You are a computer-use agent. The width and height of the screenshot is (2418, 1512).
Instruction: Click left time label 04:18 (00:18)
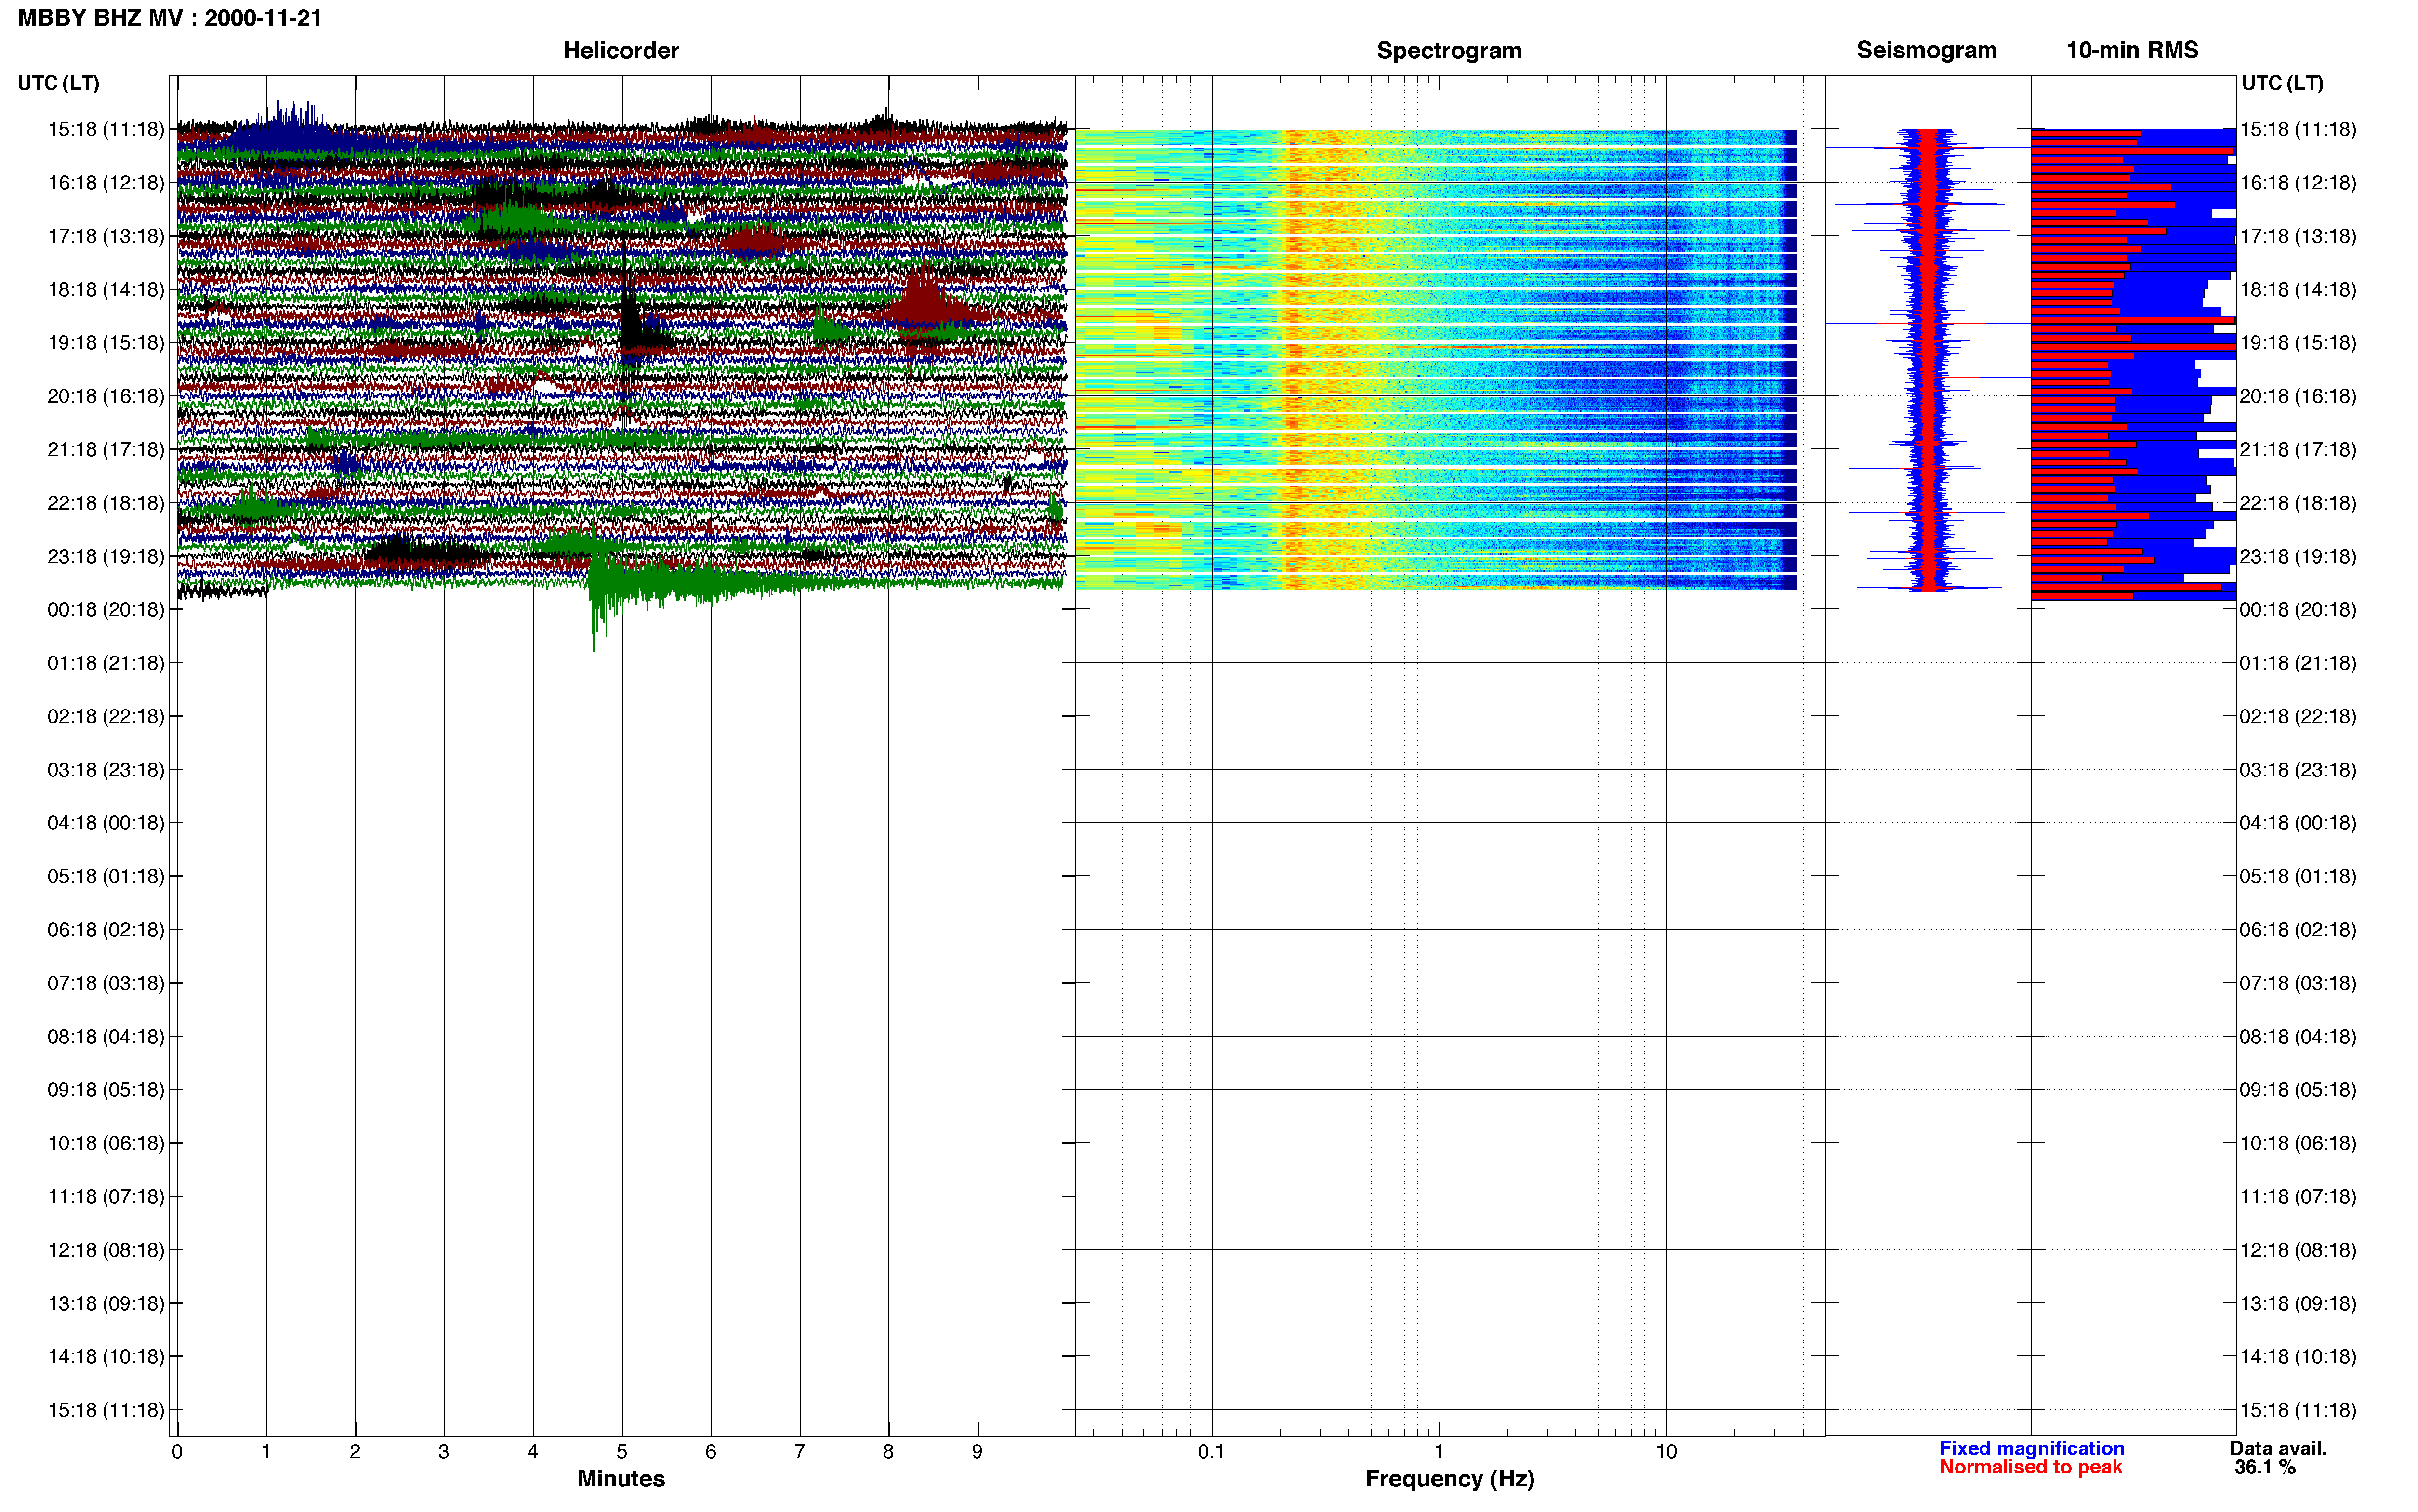106,823
